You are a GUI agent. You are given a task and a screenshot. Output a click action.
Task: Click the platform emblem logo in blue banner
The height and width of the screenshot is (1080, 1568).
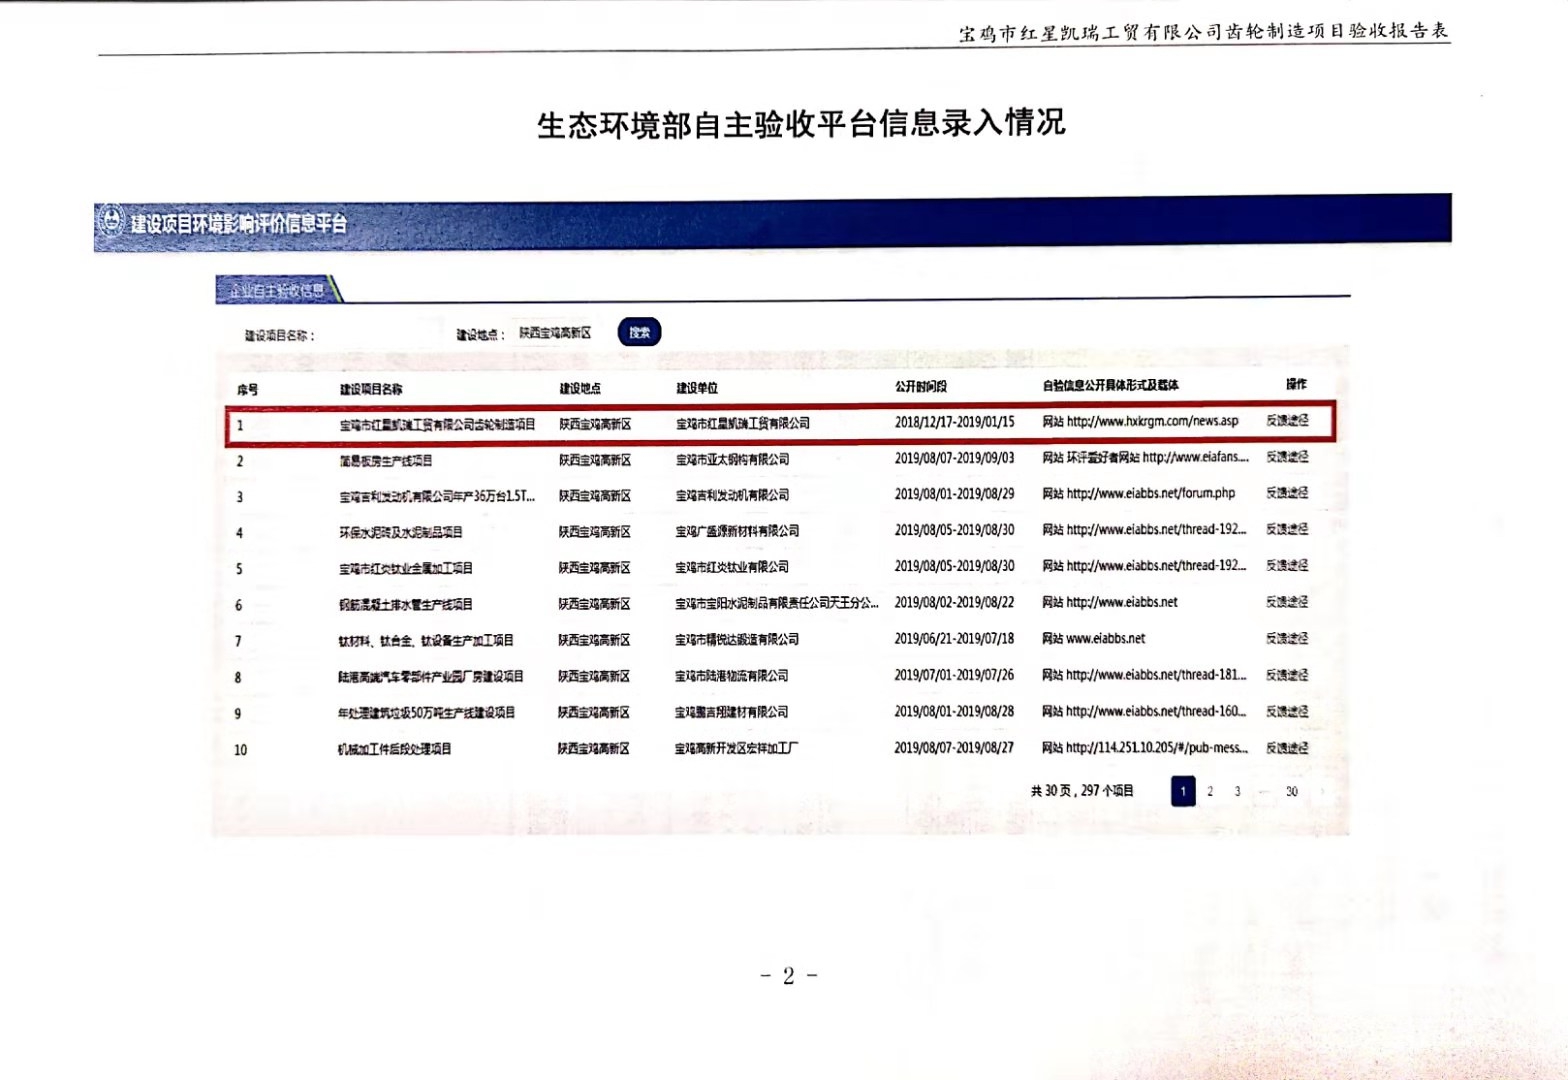[x=112, y=221]
